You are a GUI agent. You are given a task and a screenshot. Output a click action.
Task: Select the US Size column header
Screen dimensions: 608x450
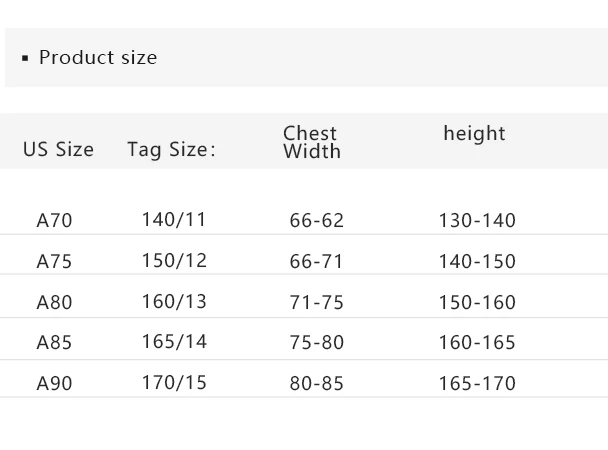58,150
